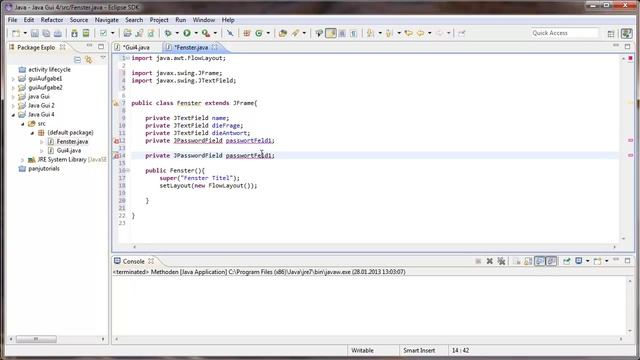
Task: Click the Print toolbar icon
Action: (x=58, y=33)
